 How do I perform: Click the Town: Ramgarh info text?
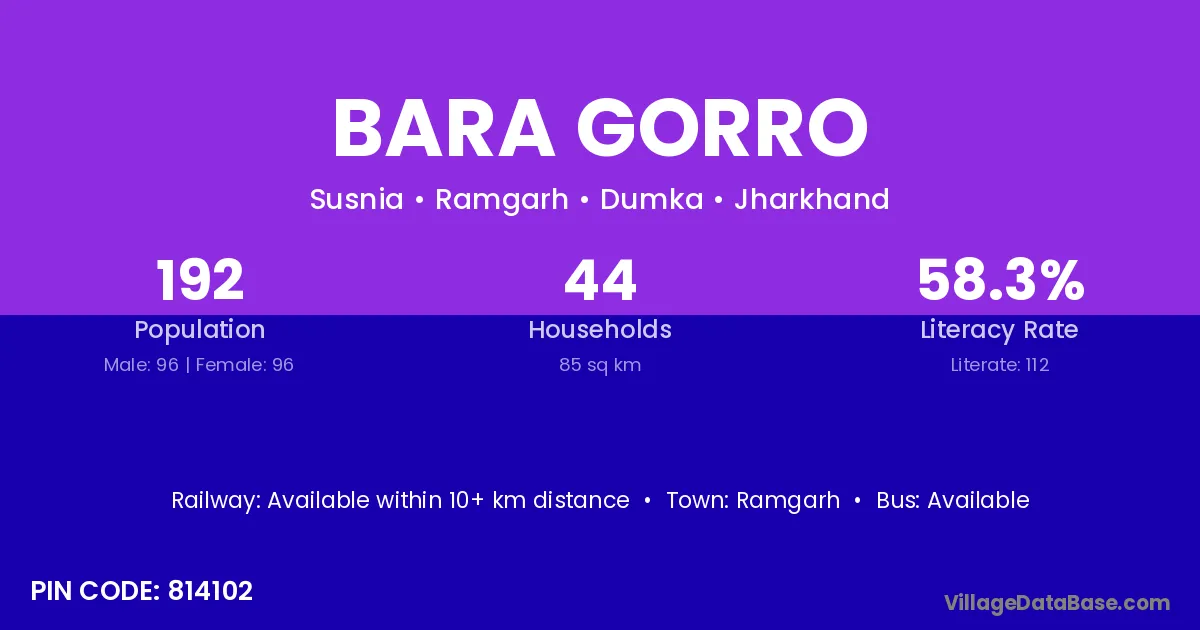[x=753, y=500]
